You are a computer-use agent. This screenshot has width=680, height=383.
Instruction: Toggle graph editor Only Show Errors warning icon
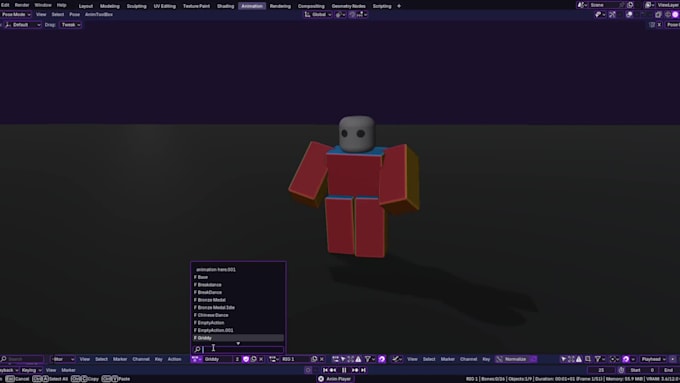click(579, 359)
